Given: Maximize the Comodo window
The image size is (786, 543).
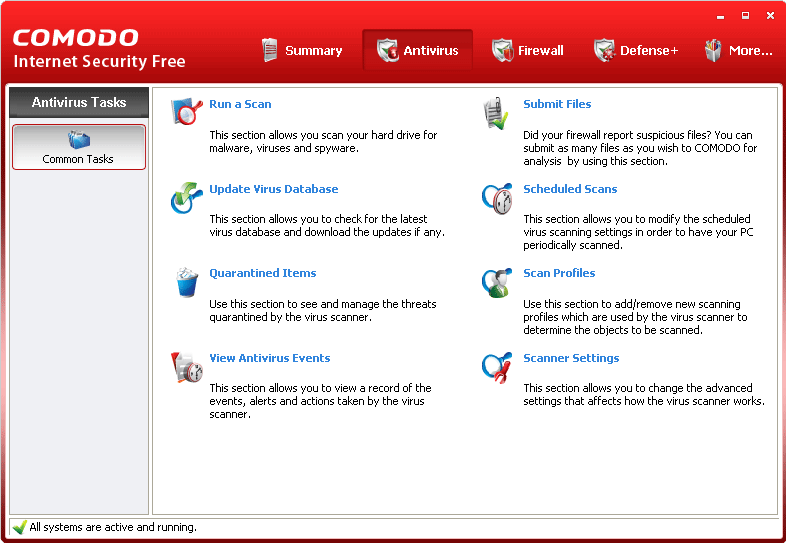Looking at the screenshot, I should coord(745,16).
